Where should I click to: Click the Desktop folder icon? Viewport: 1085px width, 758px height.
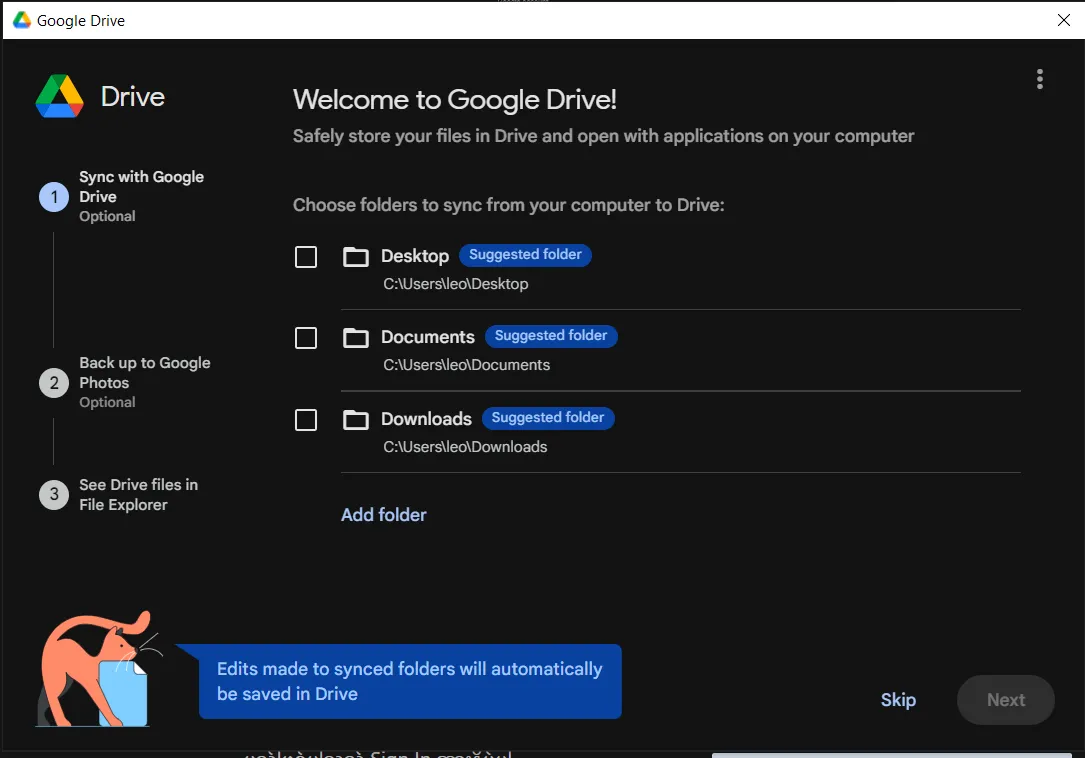pos(356,257)
